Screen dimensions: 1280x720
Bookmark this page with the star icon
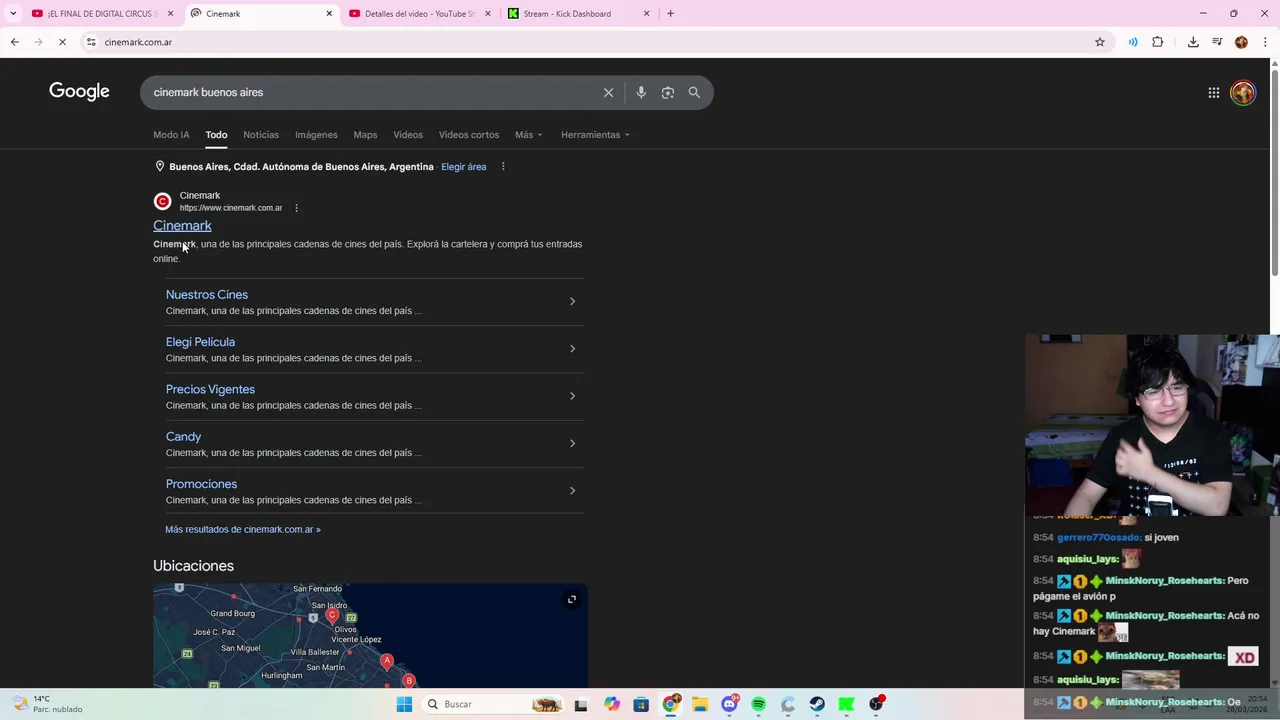coord(1100,42)
